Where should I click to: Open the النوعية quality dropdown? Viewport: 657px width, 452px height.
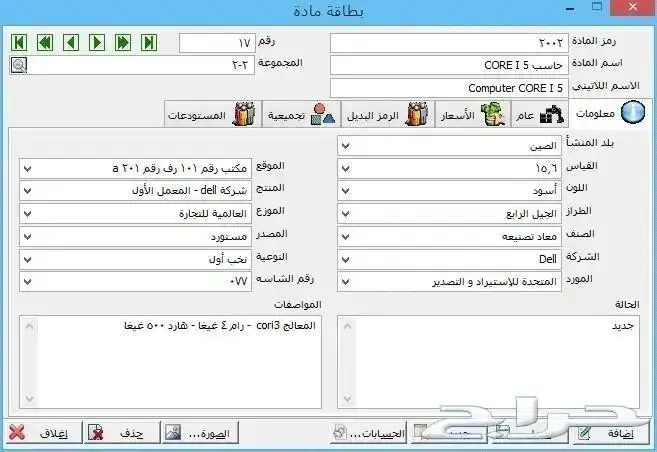click(27, 259)
